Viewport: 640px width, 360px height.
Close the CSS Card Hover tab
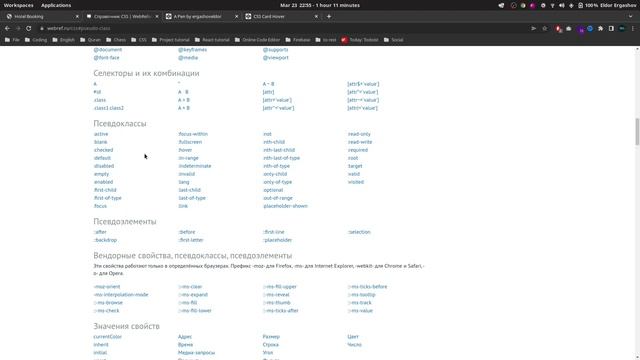tap(316, 16)
